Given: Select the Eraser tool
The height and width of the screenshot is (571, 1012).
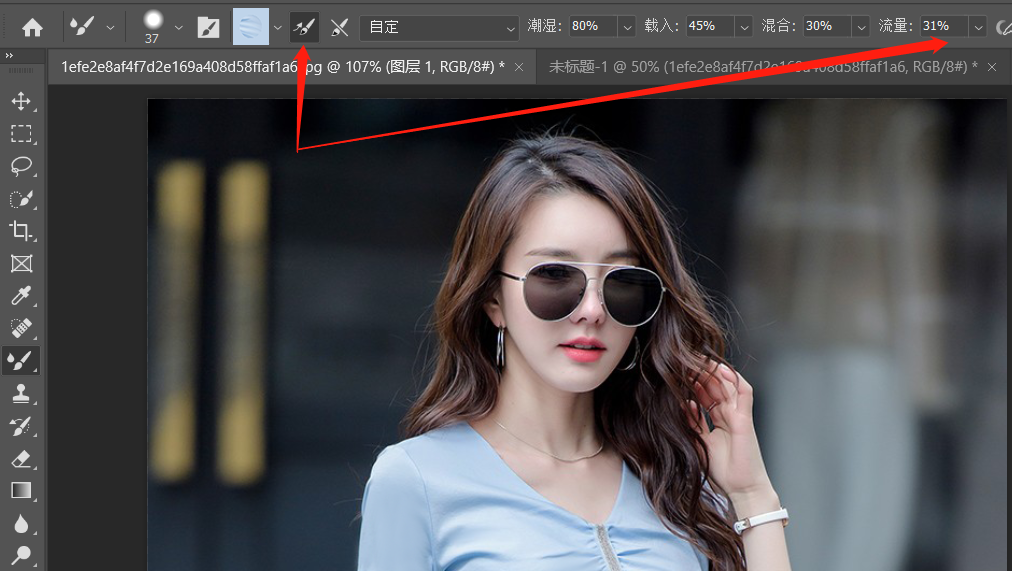Looking at the screenshot, I should 21,459.
